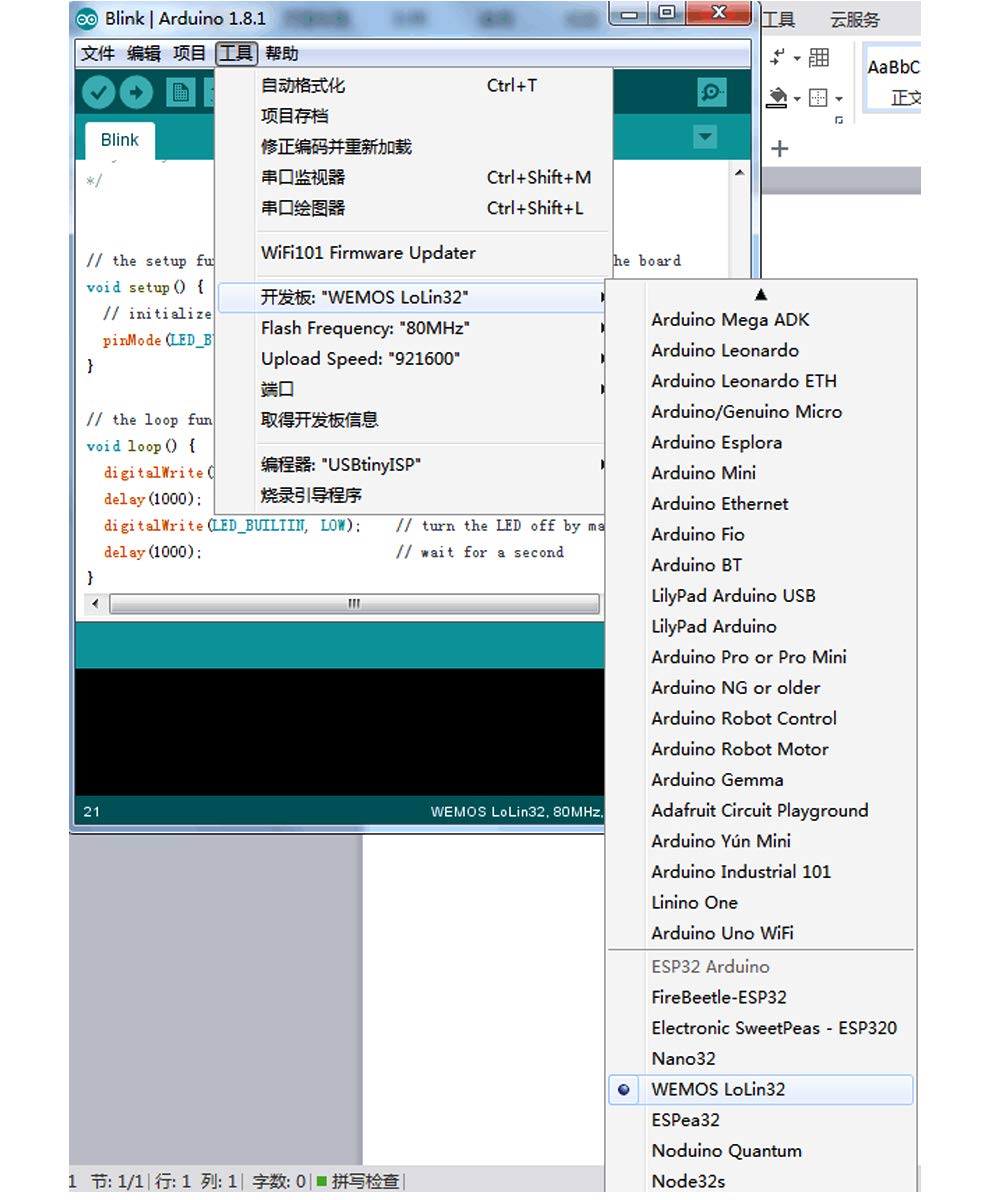The width and height of the screenshot is (1000, 1200).
Task: Click the editor horizontal scrollbar thumb
Action: [354, 604]
